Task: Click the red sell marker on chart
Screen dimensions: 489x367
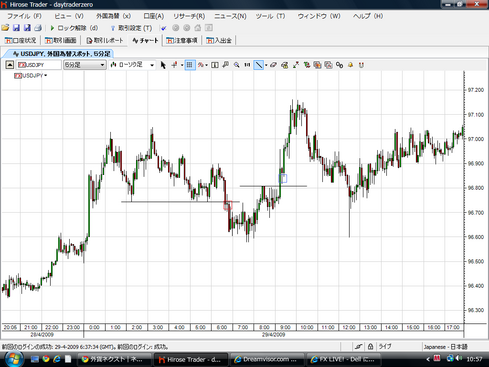Action: (228, 205)
